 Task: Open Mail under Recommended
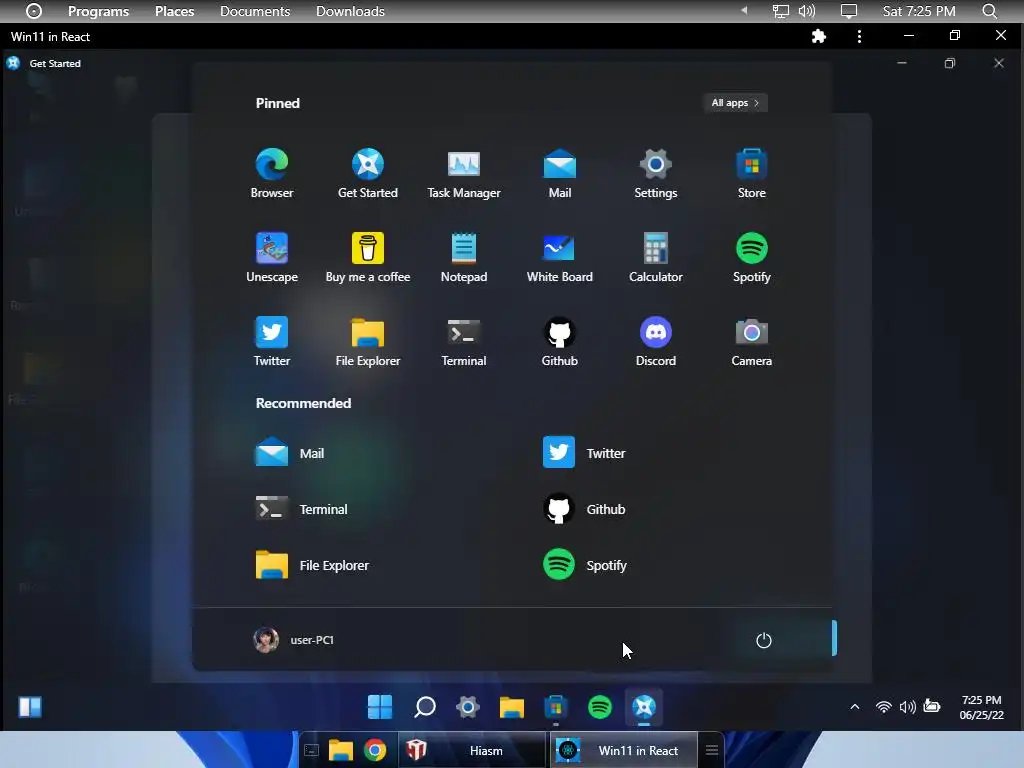click(x=290, y=453)
